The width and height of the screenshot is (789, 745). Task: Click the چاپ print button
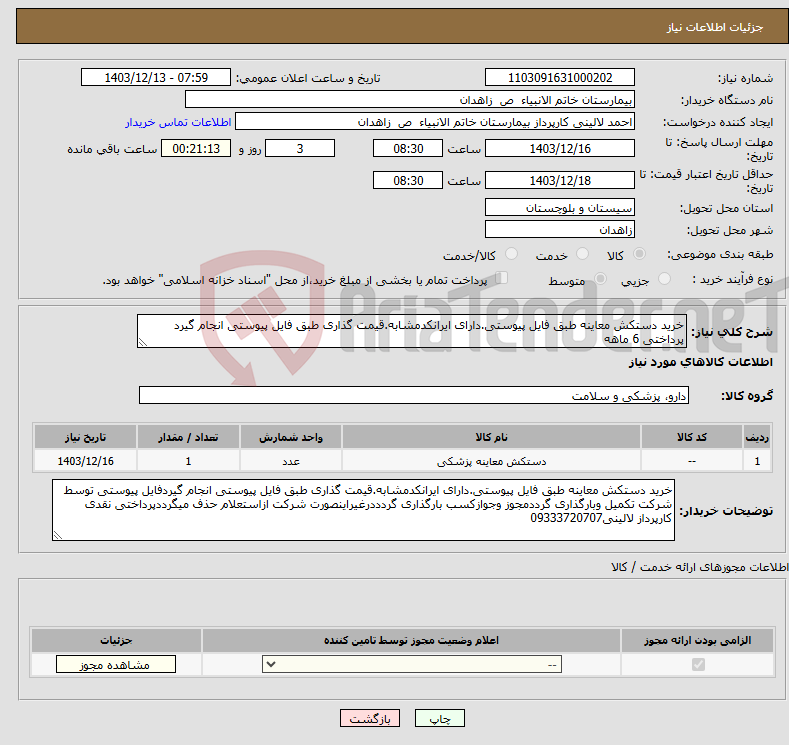pos(440,719)
